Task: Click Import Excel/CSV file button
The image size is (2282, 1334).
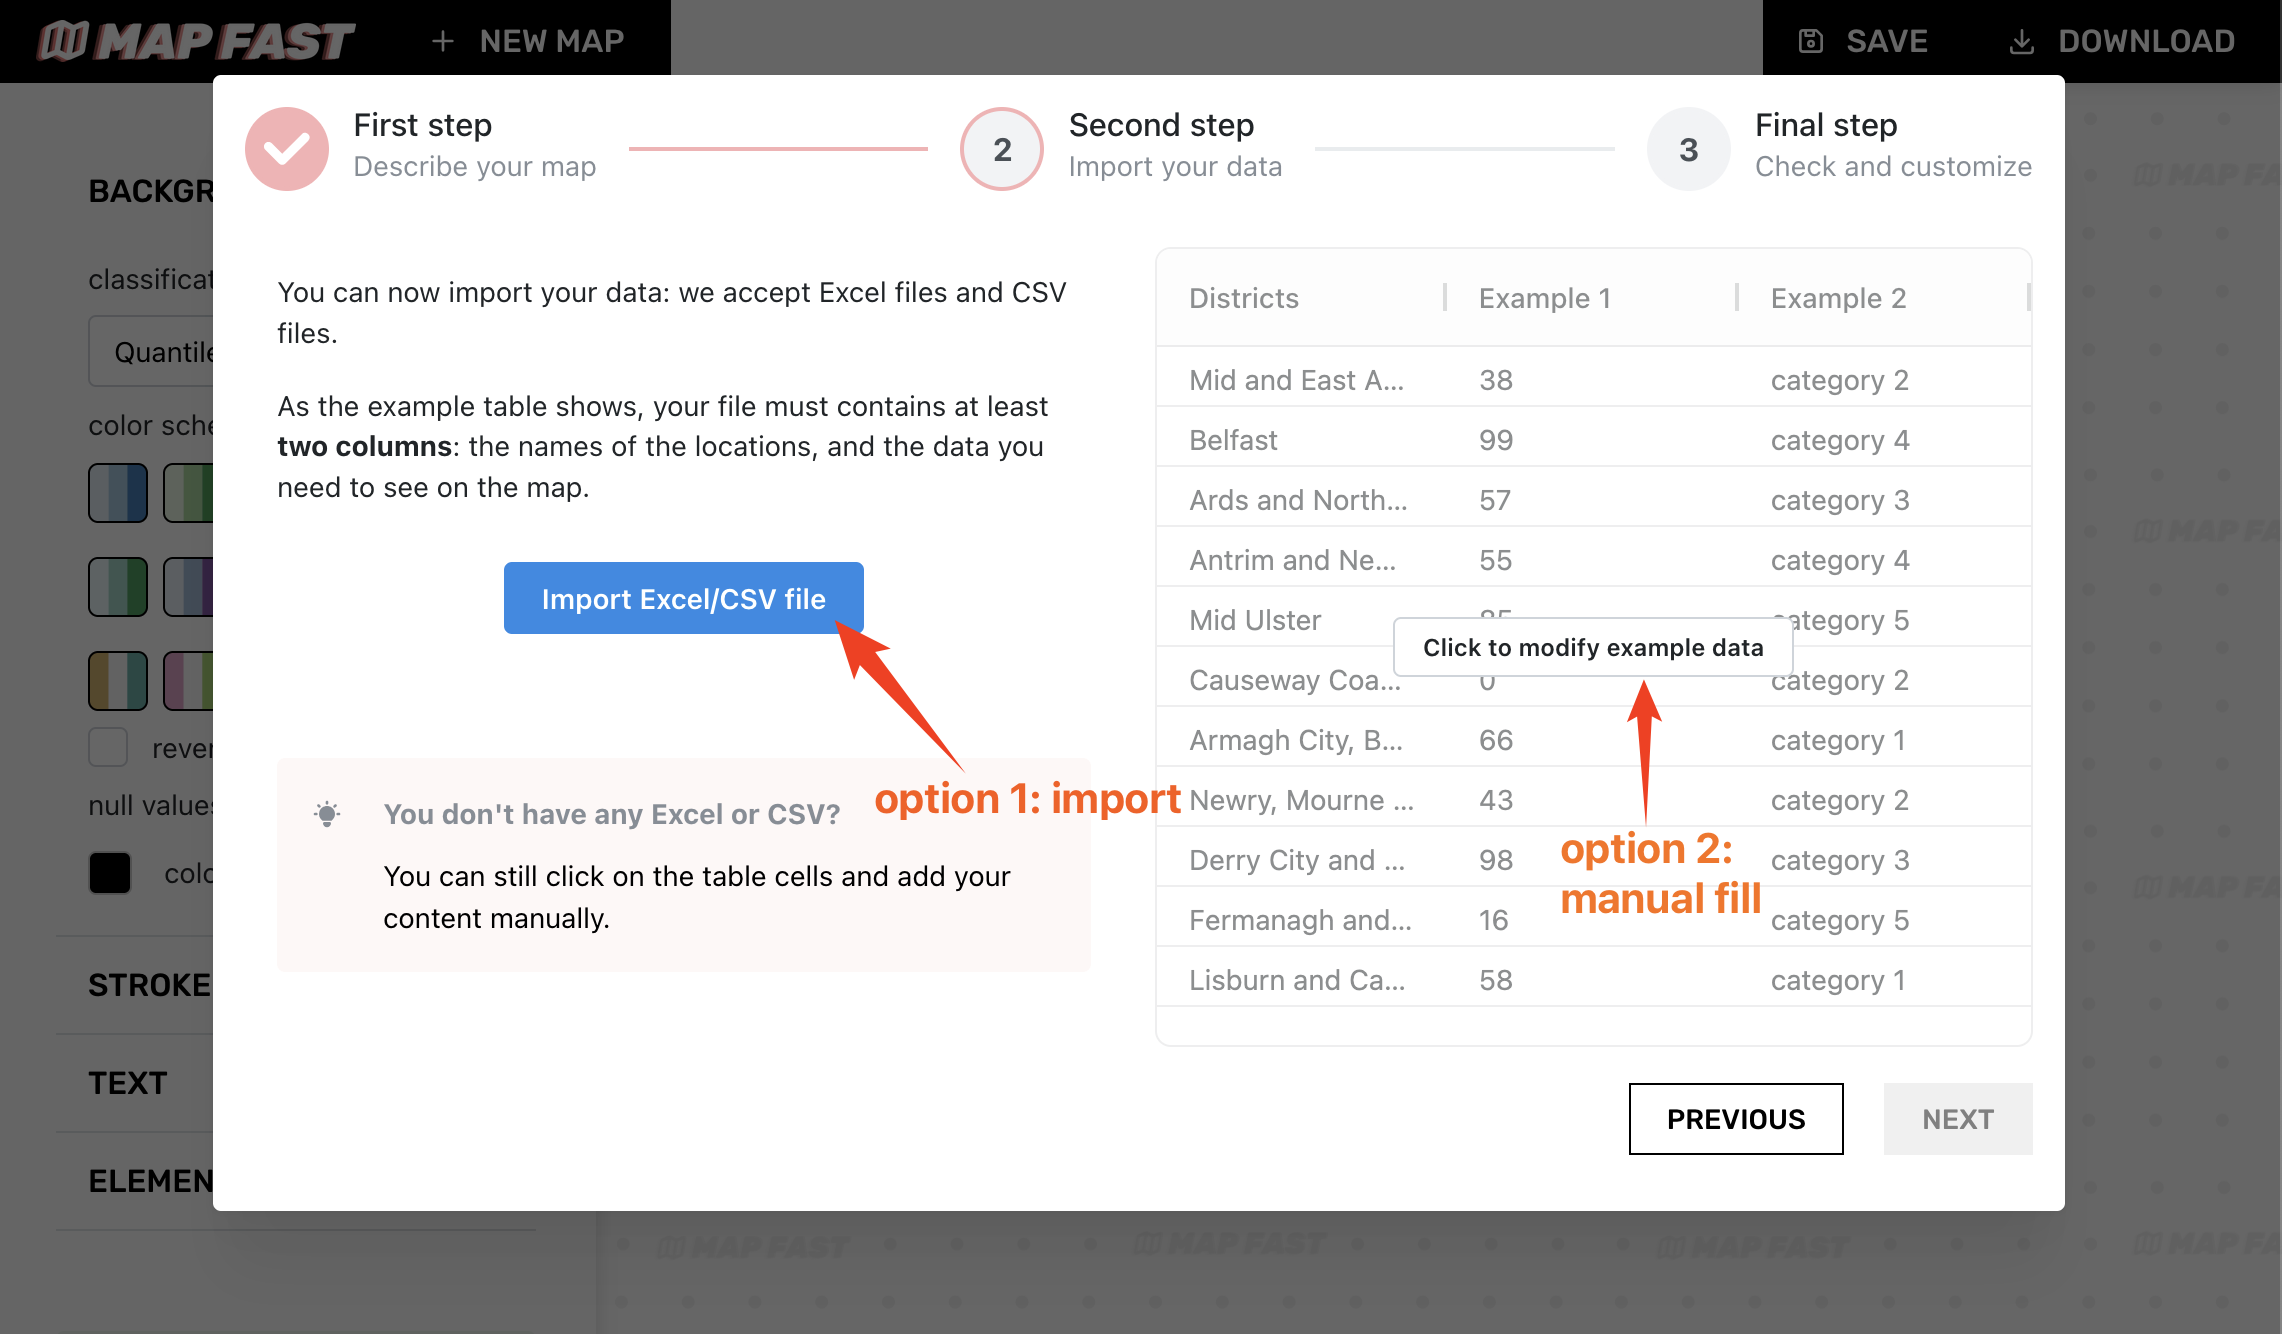Action: coord(684,598)
